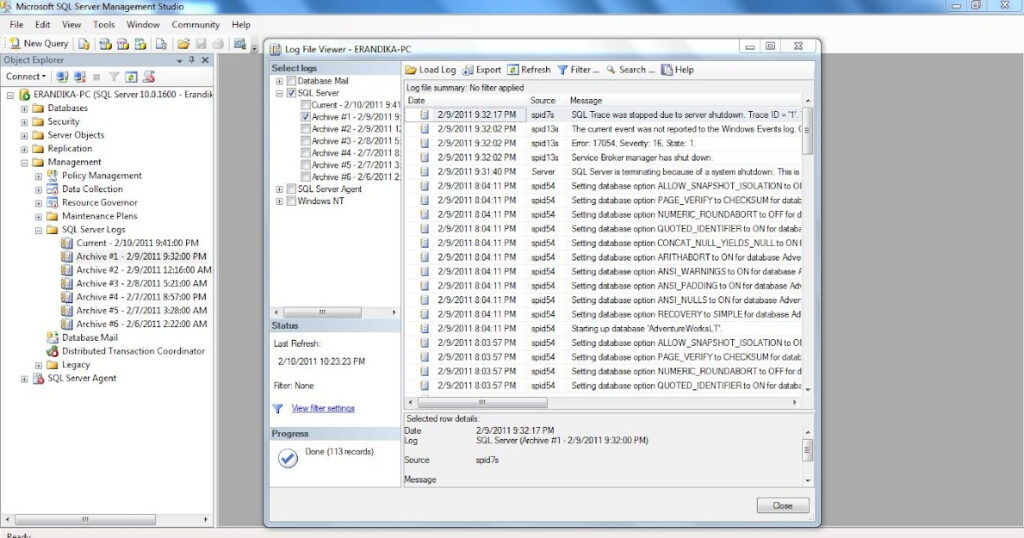The height and width of the screenshot is (538, 1024).
Task: Collapse SQL Server node in Select logs
Action: tap(280, 93)
